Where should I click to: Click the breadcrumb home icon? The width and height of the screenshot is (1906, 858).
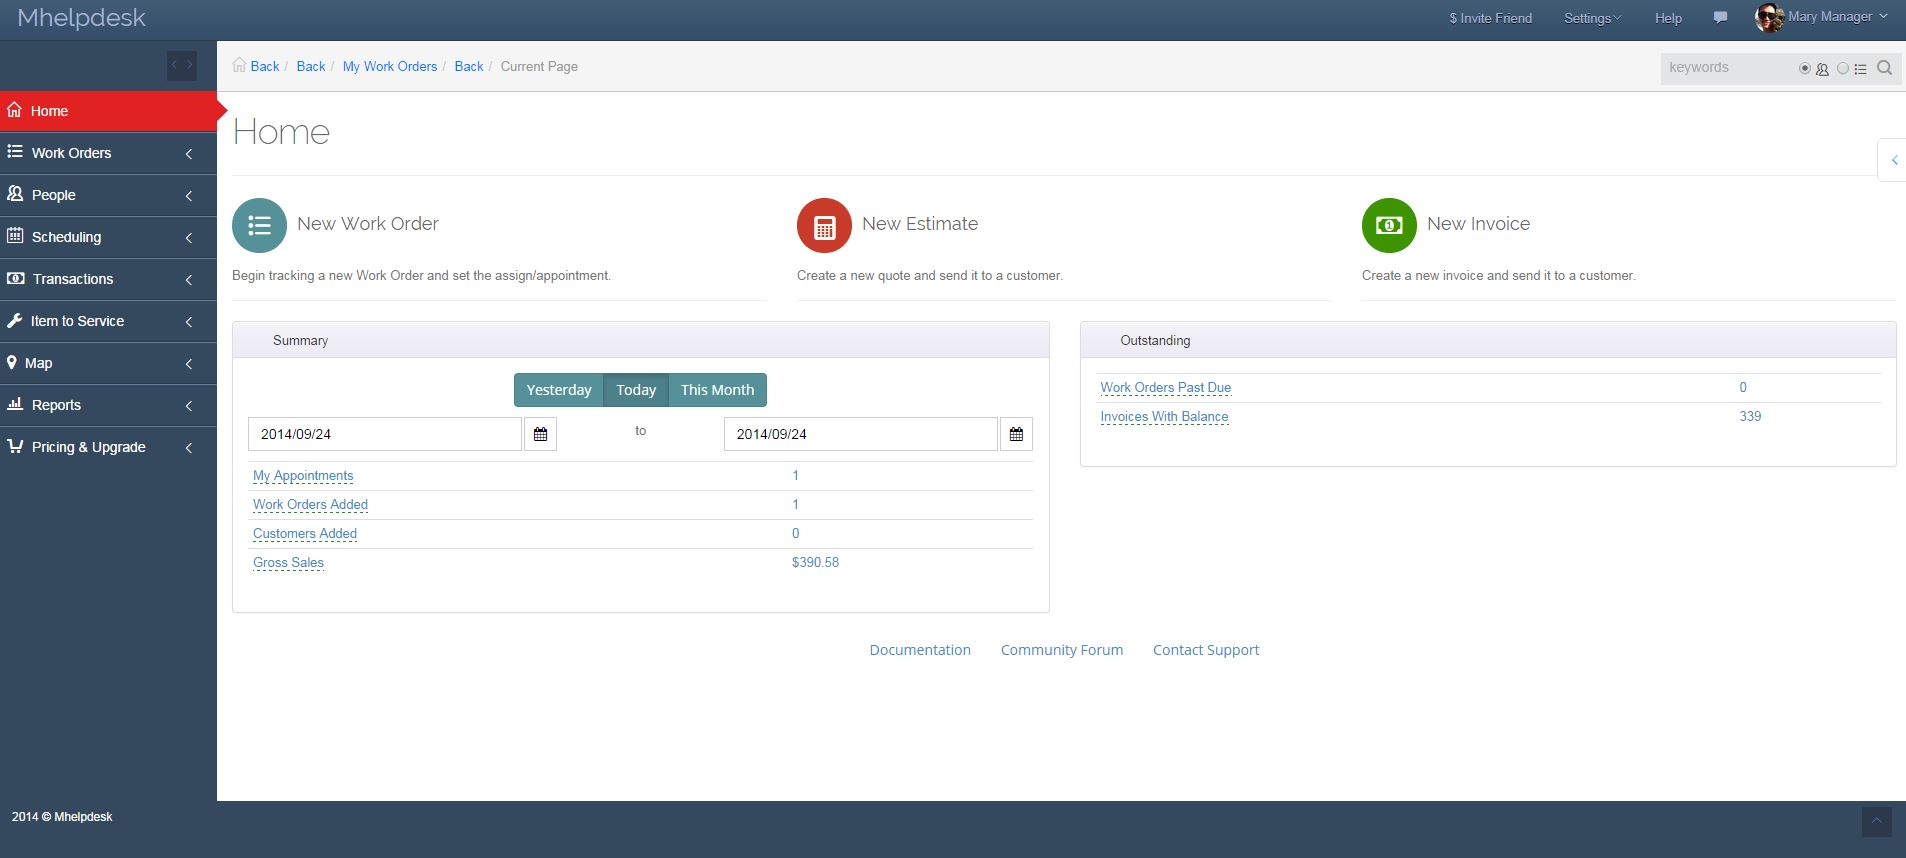click(x=239, y=65)
